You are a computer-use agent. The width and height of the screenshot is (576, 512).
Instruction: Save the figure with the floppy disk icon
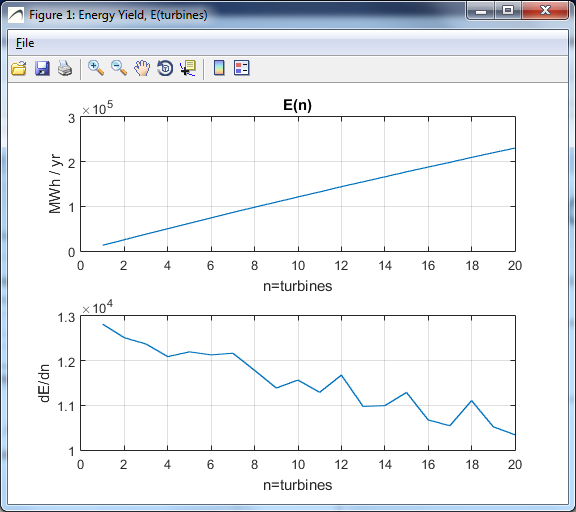pyautogui.click(x=42, y=68)
